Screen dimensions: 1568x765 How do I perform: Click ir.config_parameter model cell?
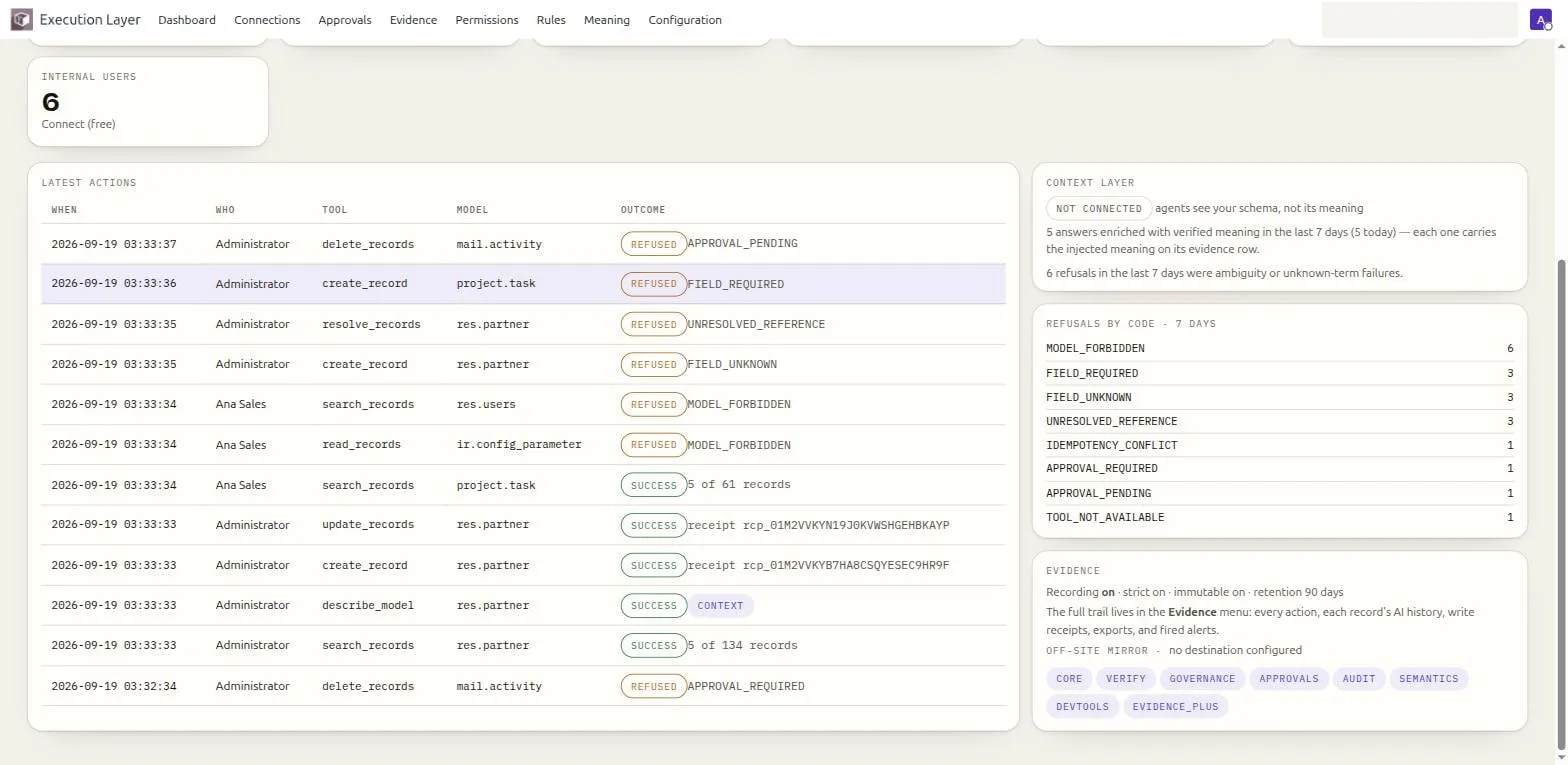click(x=519, y=445)
